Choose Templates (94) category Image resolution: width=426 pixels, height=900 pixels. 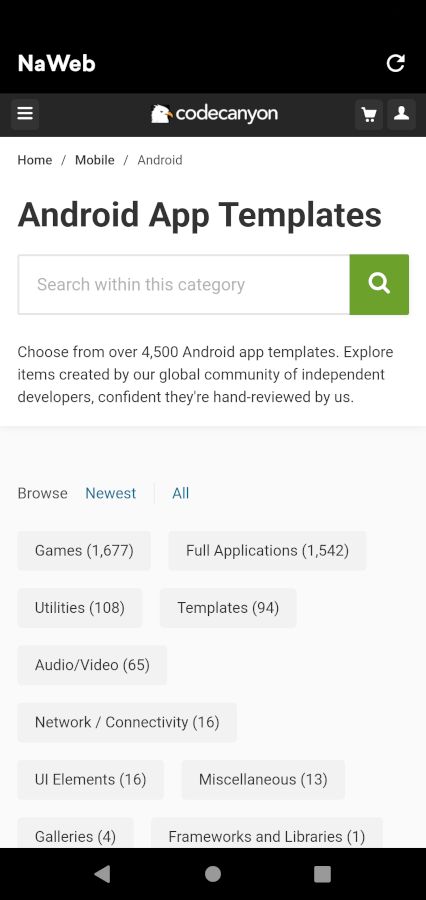(229, 608)
